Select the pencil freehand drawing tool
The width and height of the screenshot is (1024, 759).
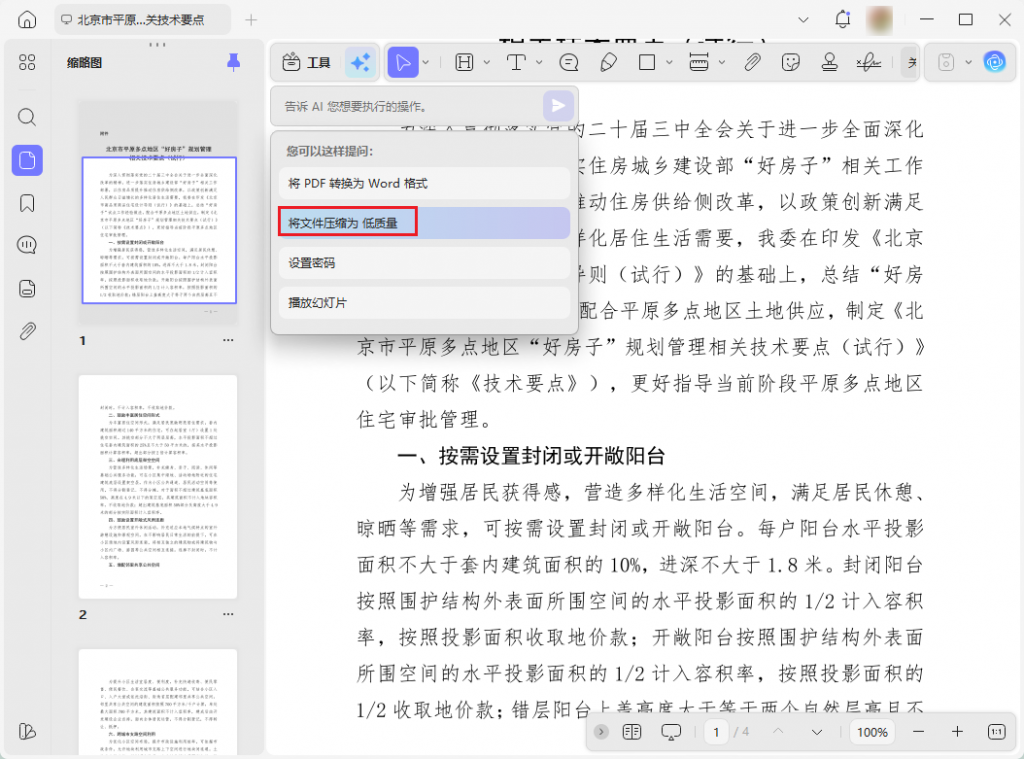coord(609,62)
